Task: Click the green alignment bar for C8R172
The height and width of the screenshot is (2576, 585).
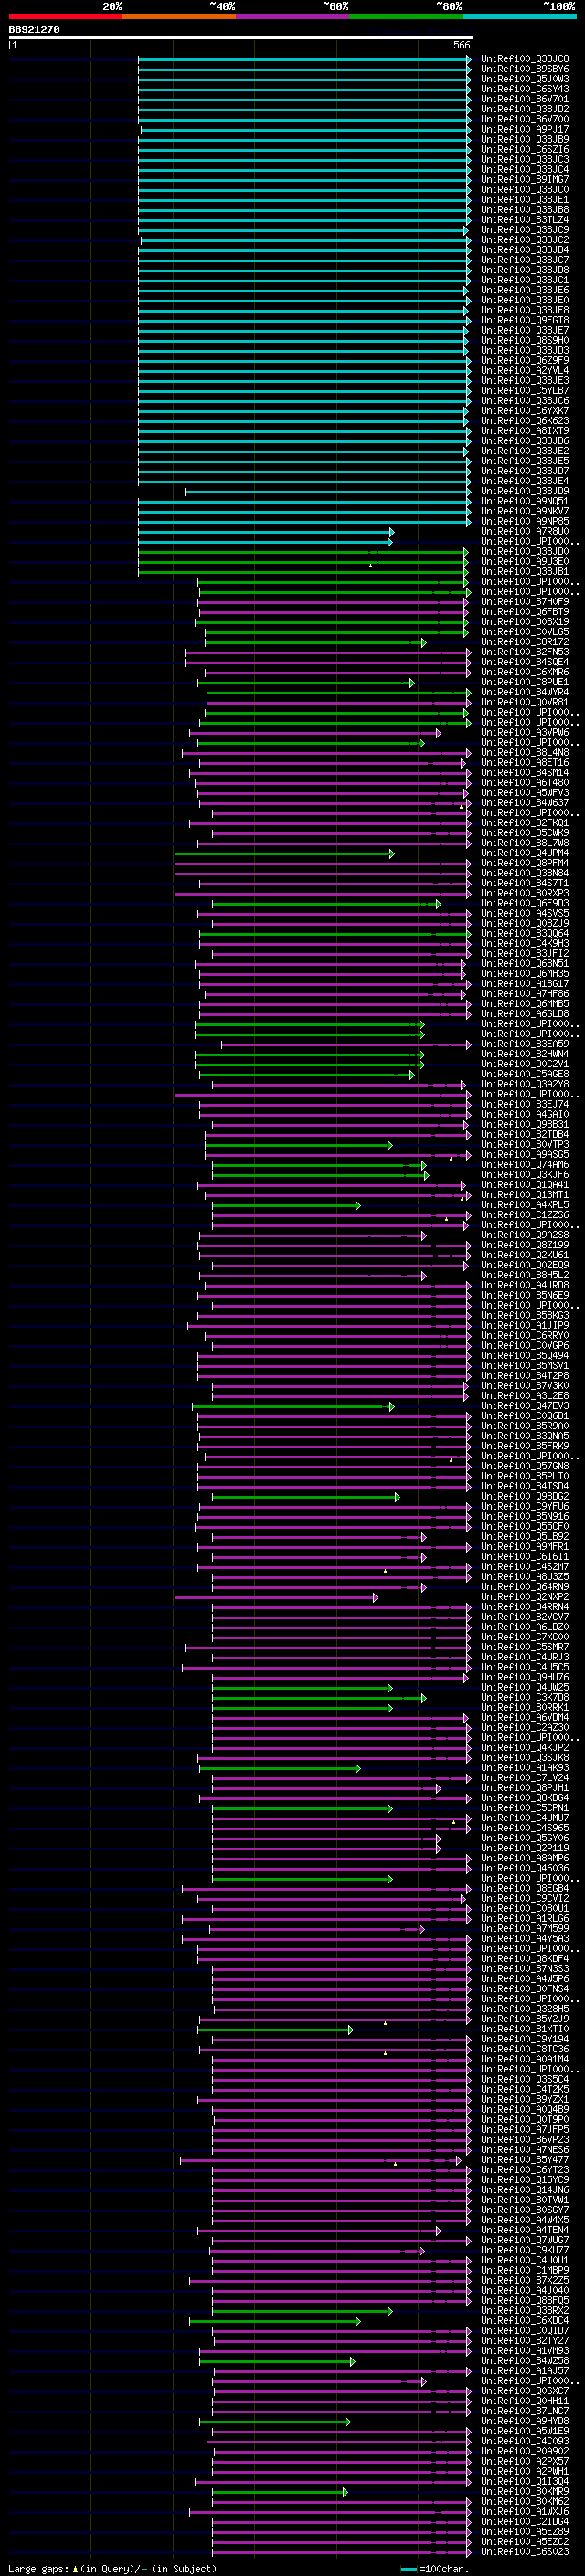Action: point(315,643)
